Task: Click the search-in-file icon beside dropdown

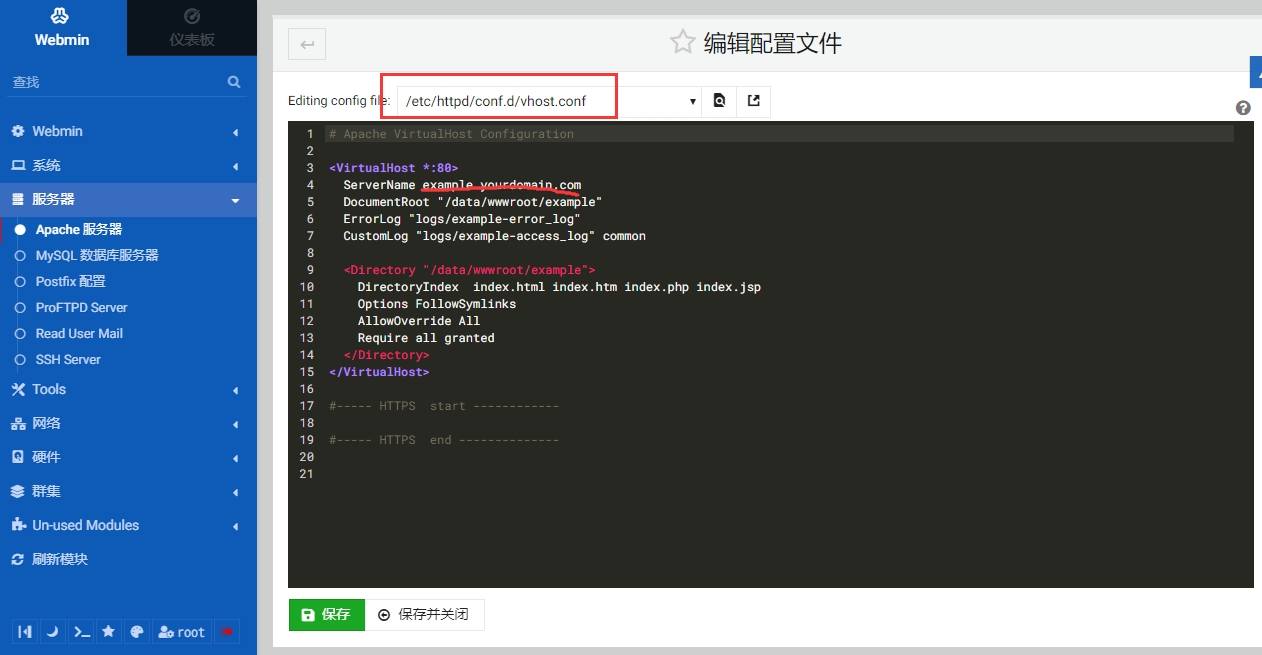Action: [x=719, y=101]
